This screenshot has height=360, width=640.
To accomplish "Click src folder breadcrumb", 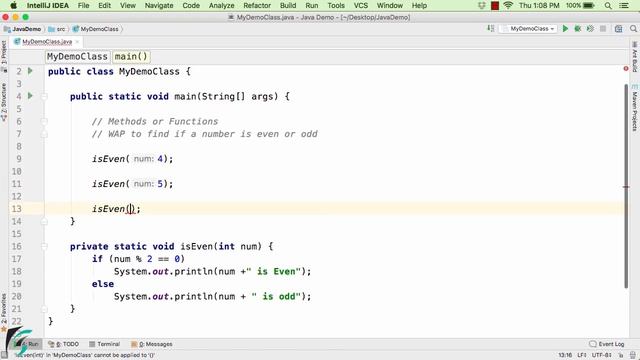I will (x=57, y=29).
